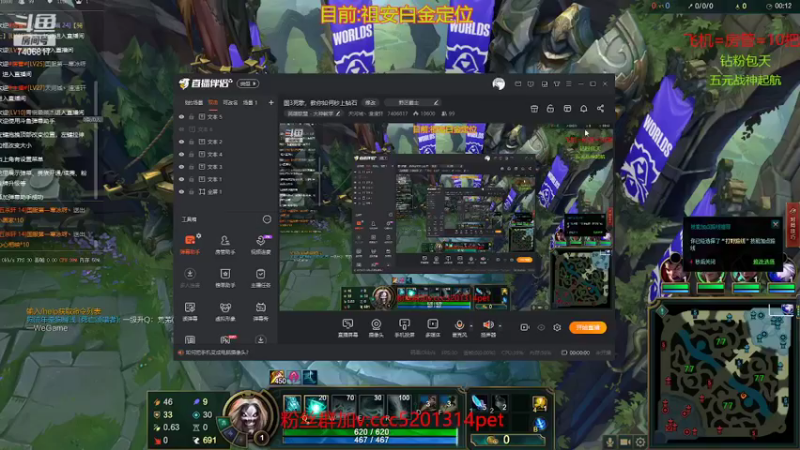This screenshot has width=800, height=450.
Task: Add a 摄像头 webcam source
Action: pyautogui.click(x=376, y=328)
